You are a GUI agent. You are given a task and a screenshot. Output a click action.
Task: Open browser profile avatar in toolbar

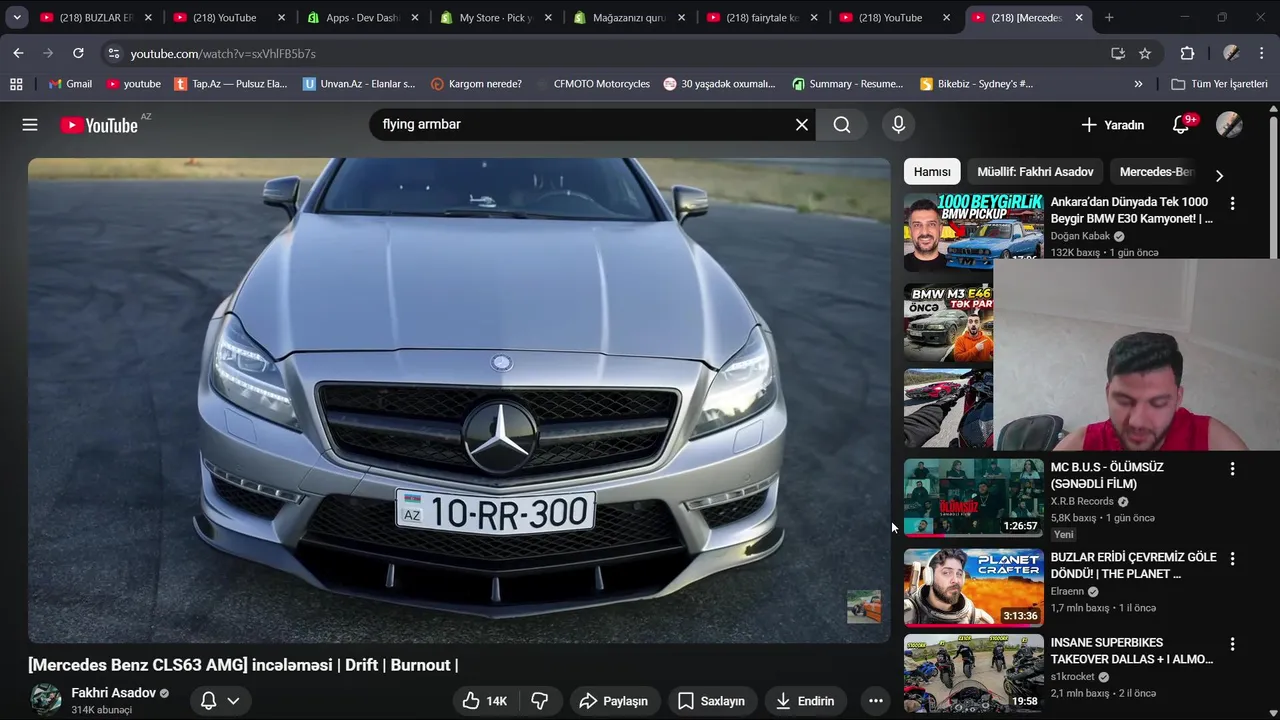coord(1231,53)
